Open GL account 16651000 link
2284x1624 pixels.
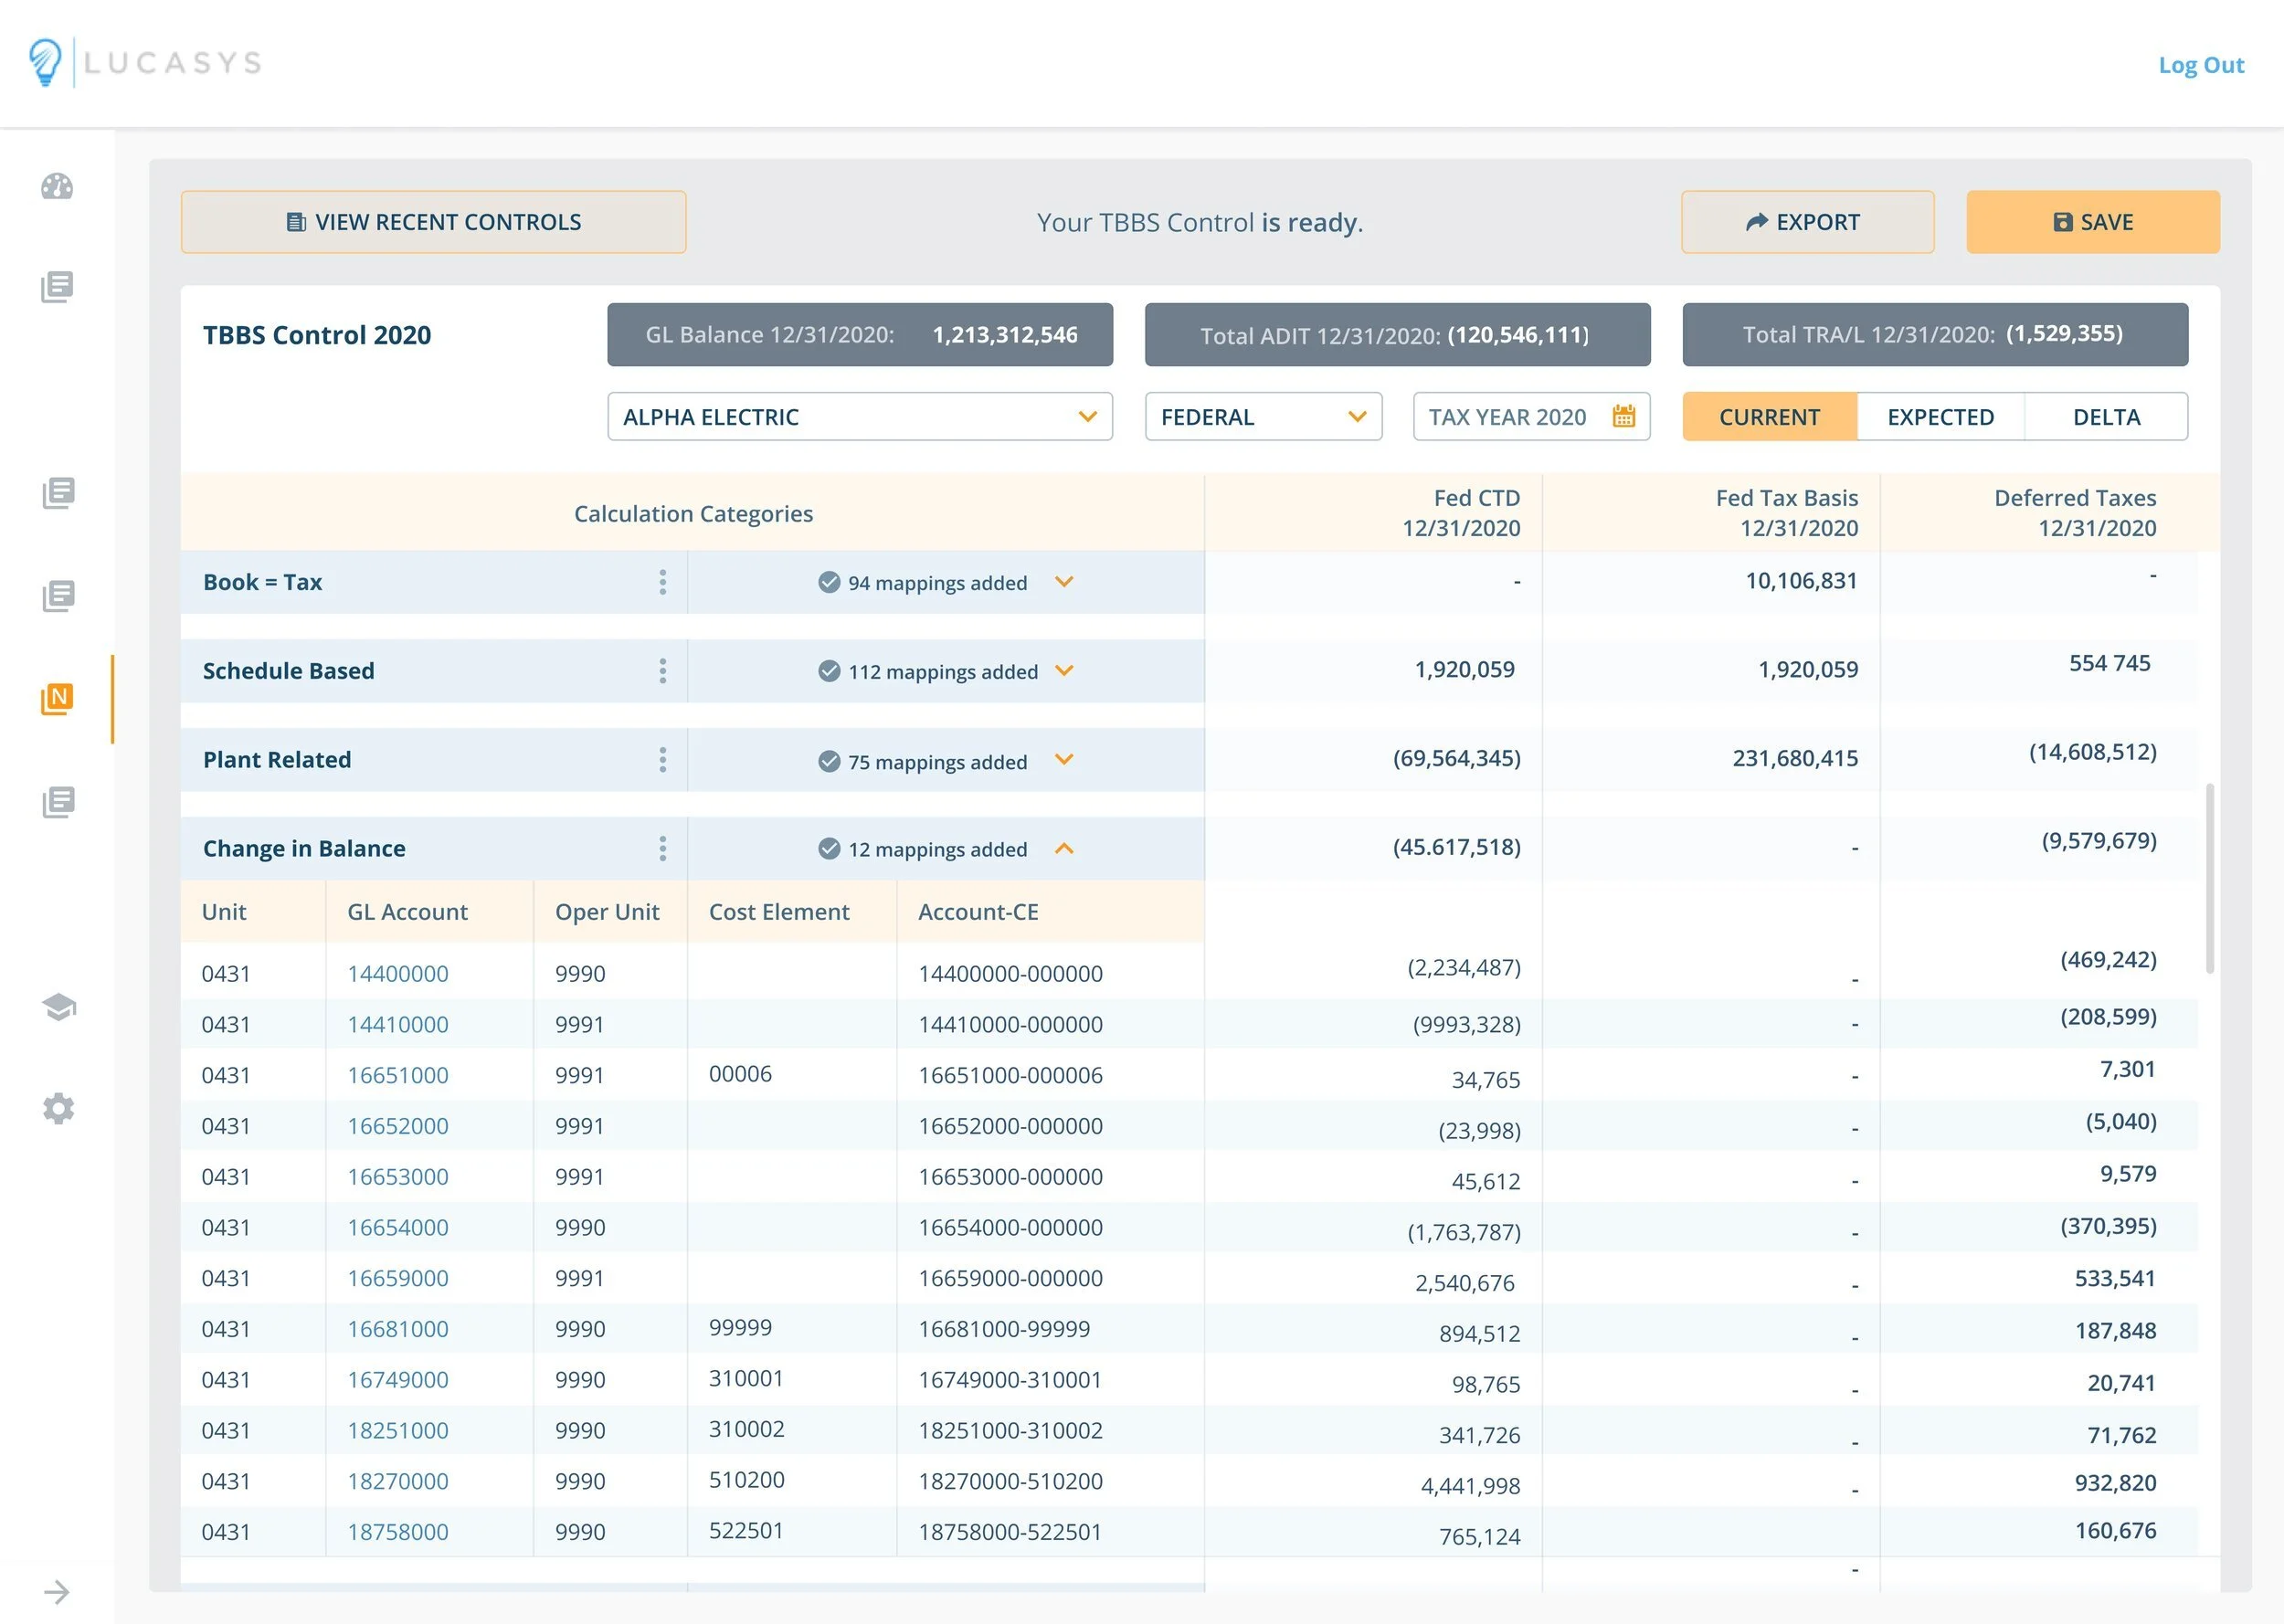pyautogui.click(x=397, y=1075)
